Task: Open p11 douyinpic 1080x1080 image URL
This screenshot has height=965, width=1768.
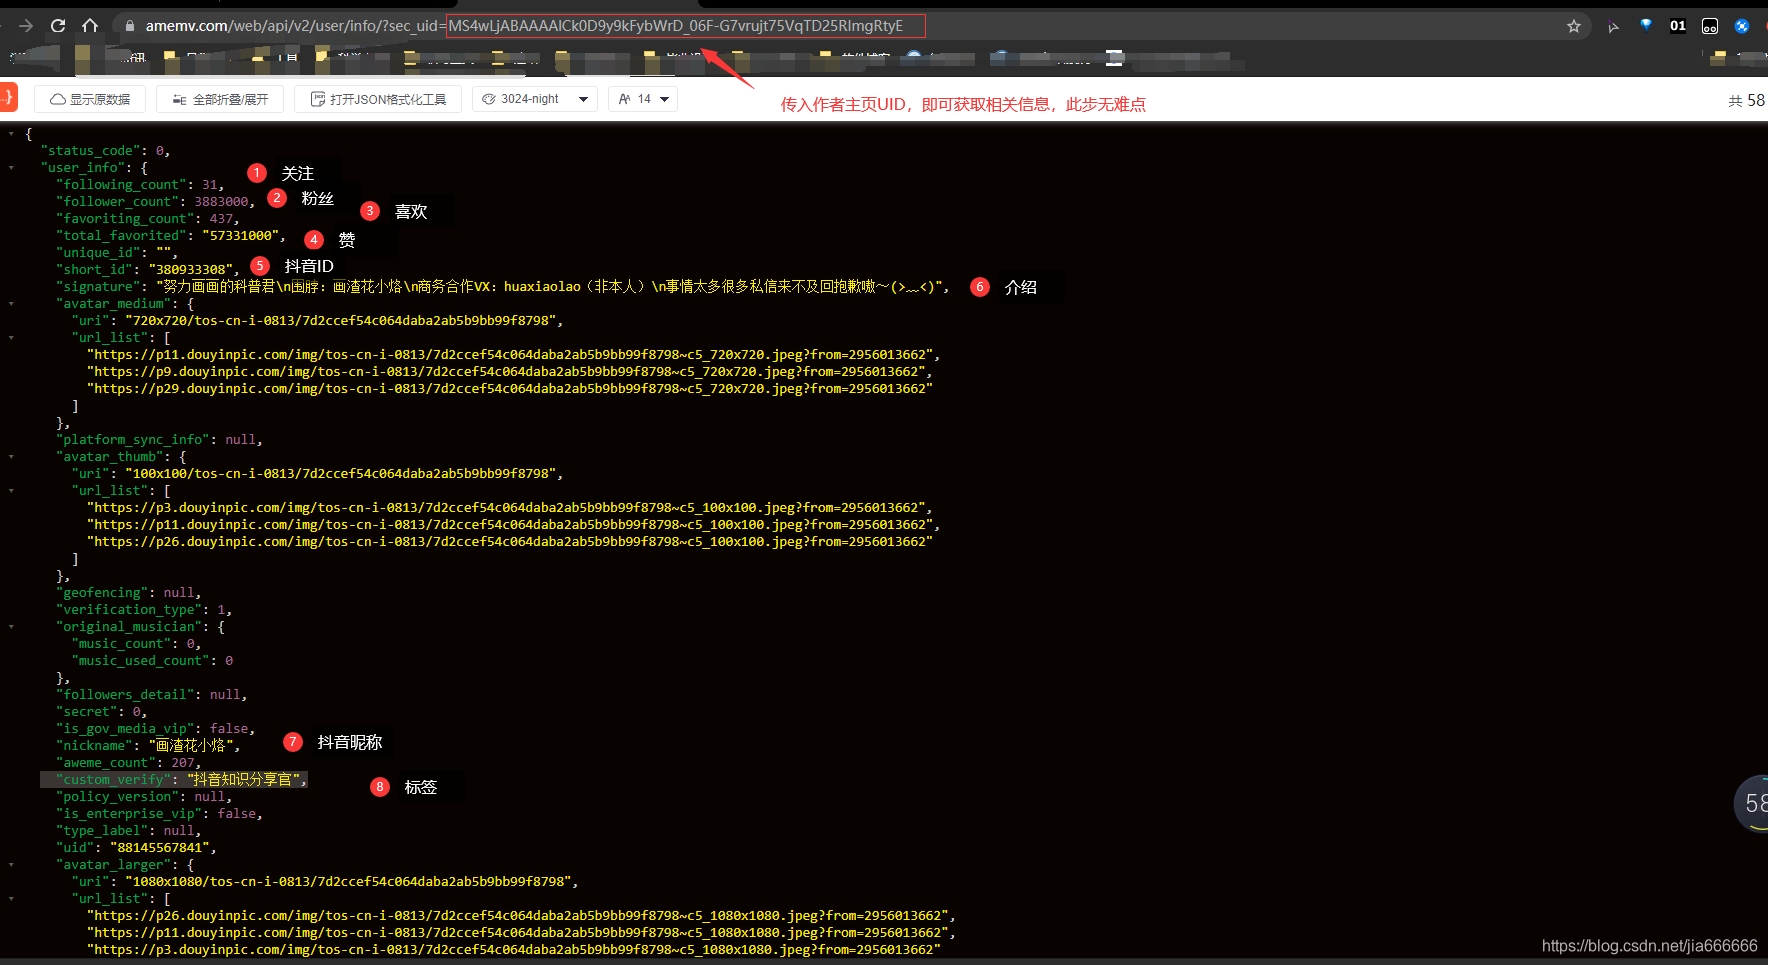Action: [x=517, y=933]
